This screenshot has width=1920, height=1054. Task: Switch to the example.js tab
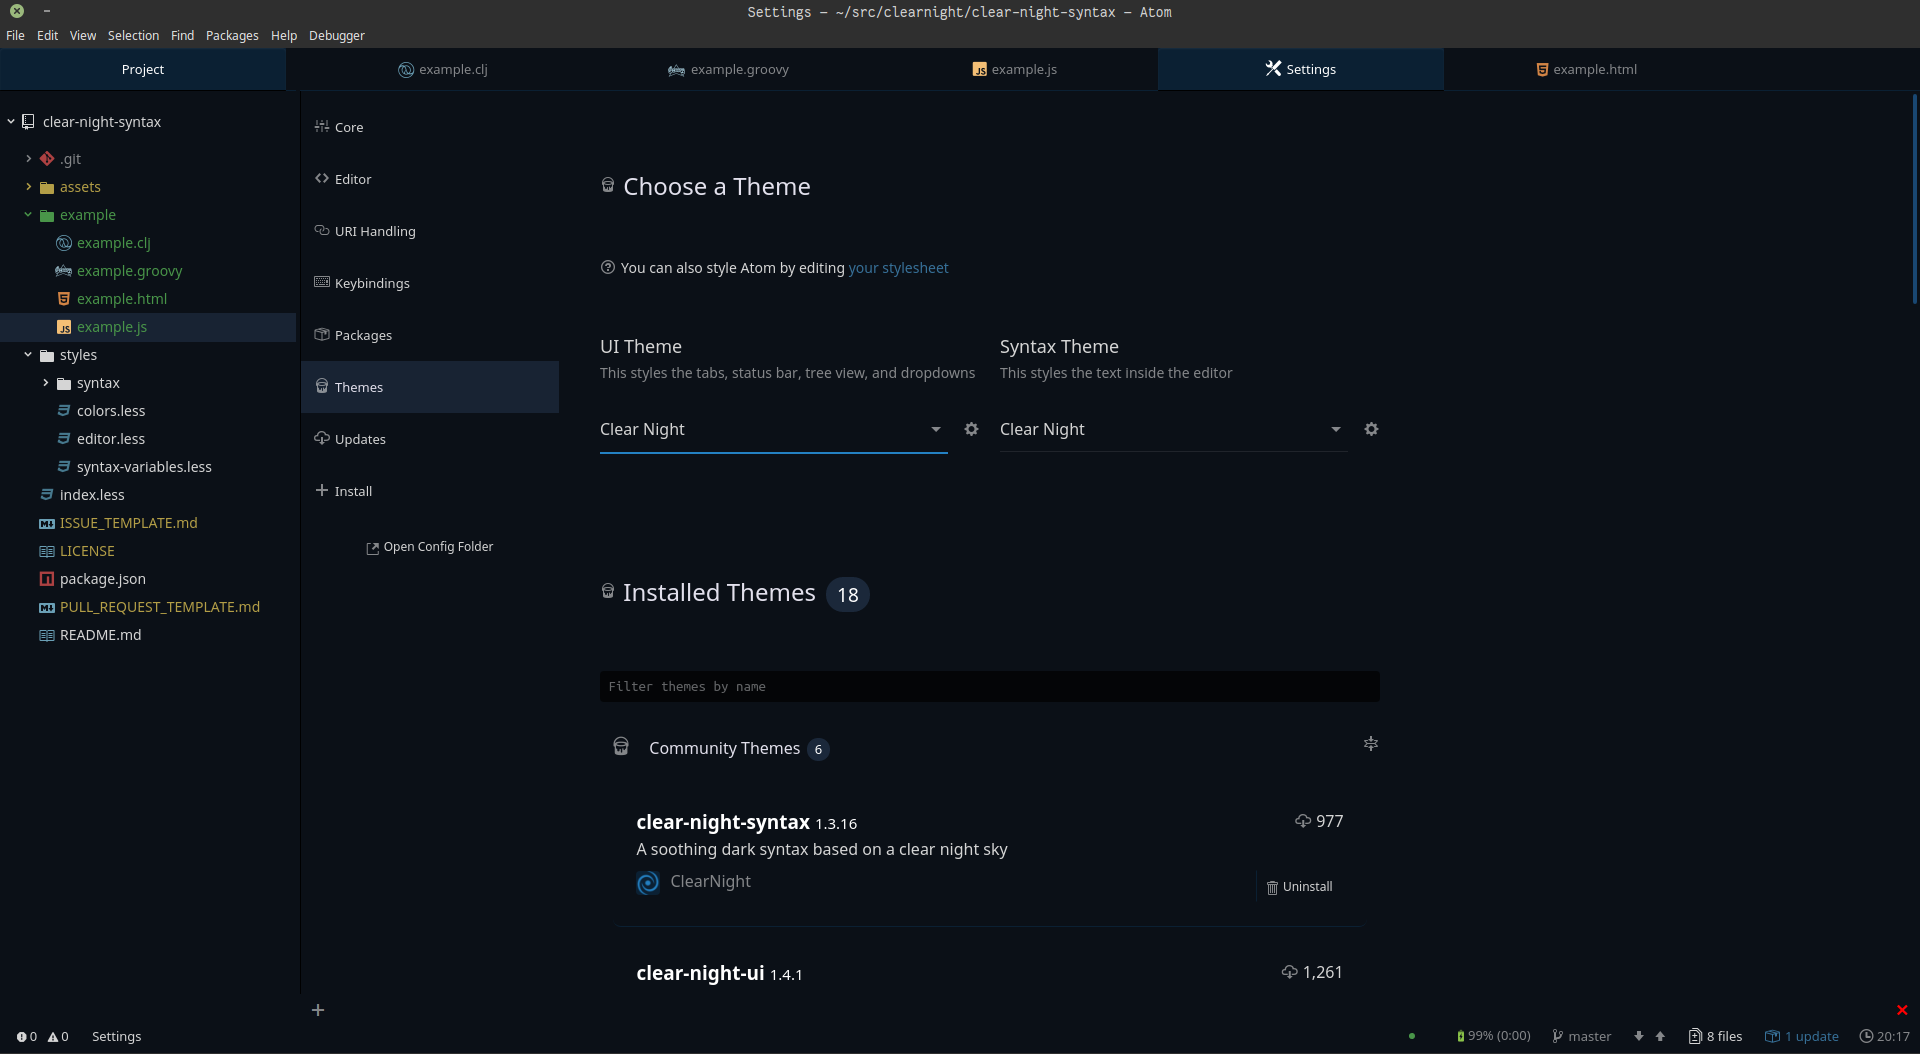(x=1015, y=69)
